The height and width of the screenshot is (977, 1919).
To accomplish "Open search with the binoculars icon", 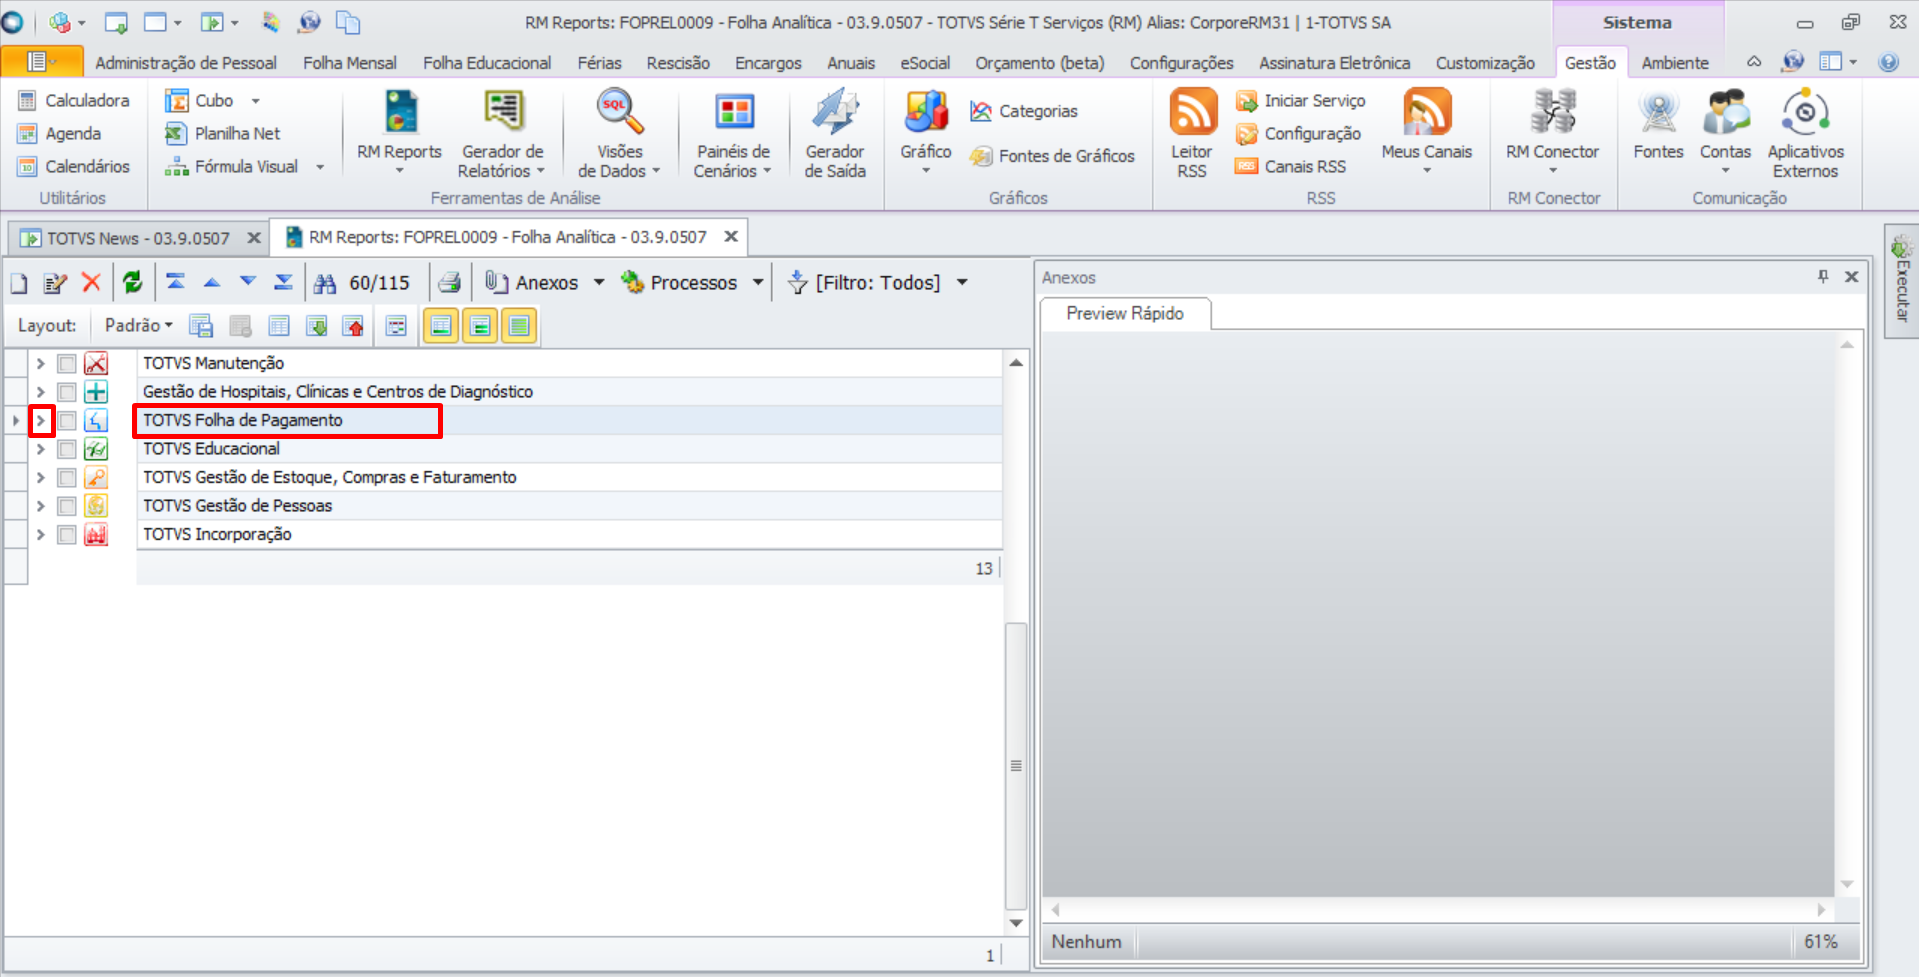I will (325, 284).
